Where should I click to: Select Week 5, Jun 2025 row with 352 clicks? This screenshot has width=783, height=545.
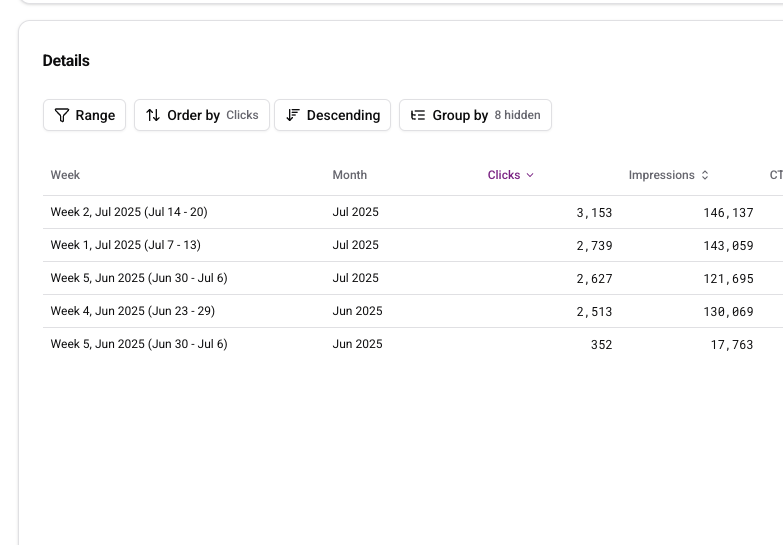[413, 344]
